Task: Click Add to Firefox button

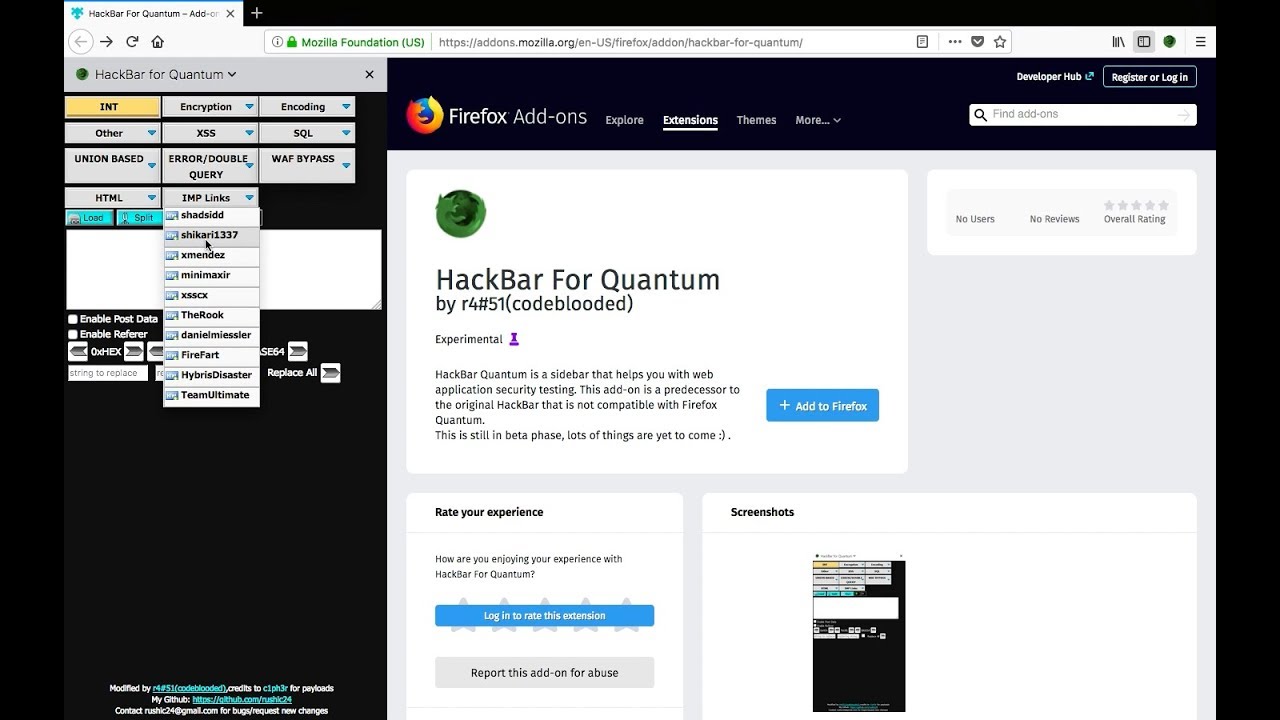Action: tap(822, 405)
